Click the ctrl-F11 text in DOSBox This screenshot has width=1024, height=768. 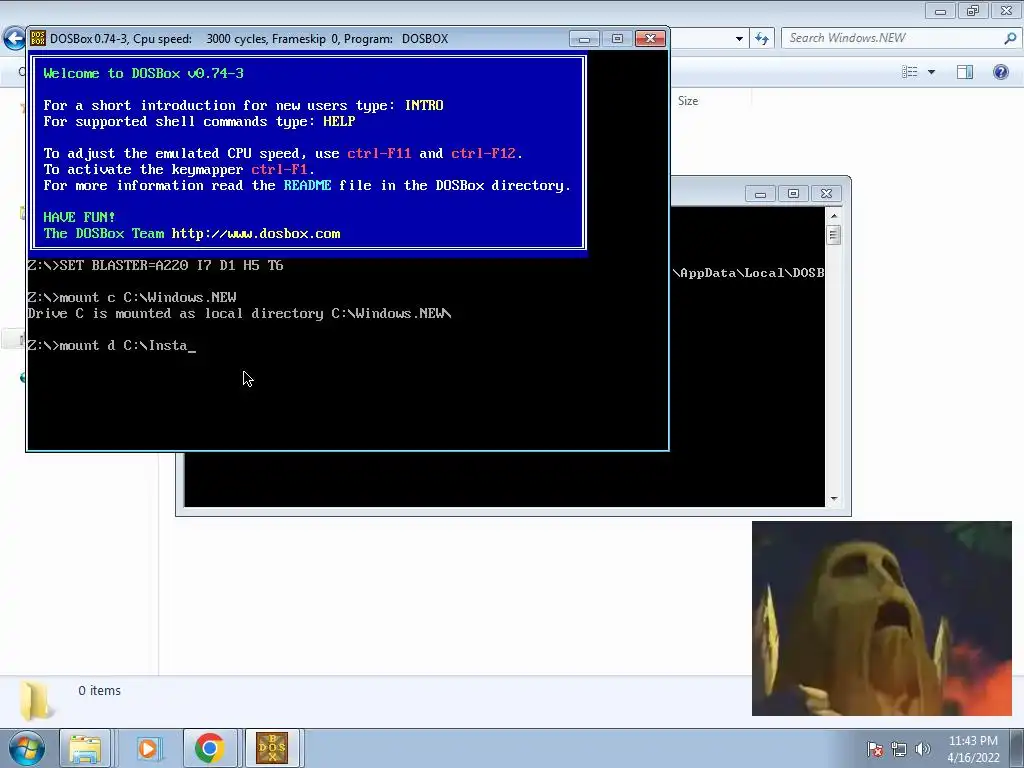379,153
